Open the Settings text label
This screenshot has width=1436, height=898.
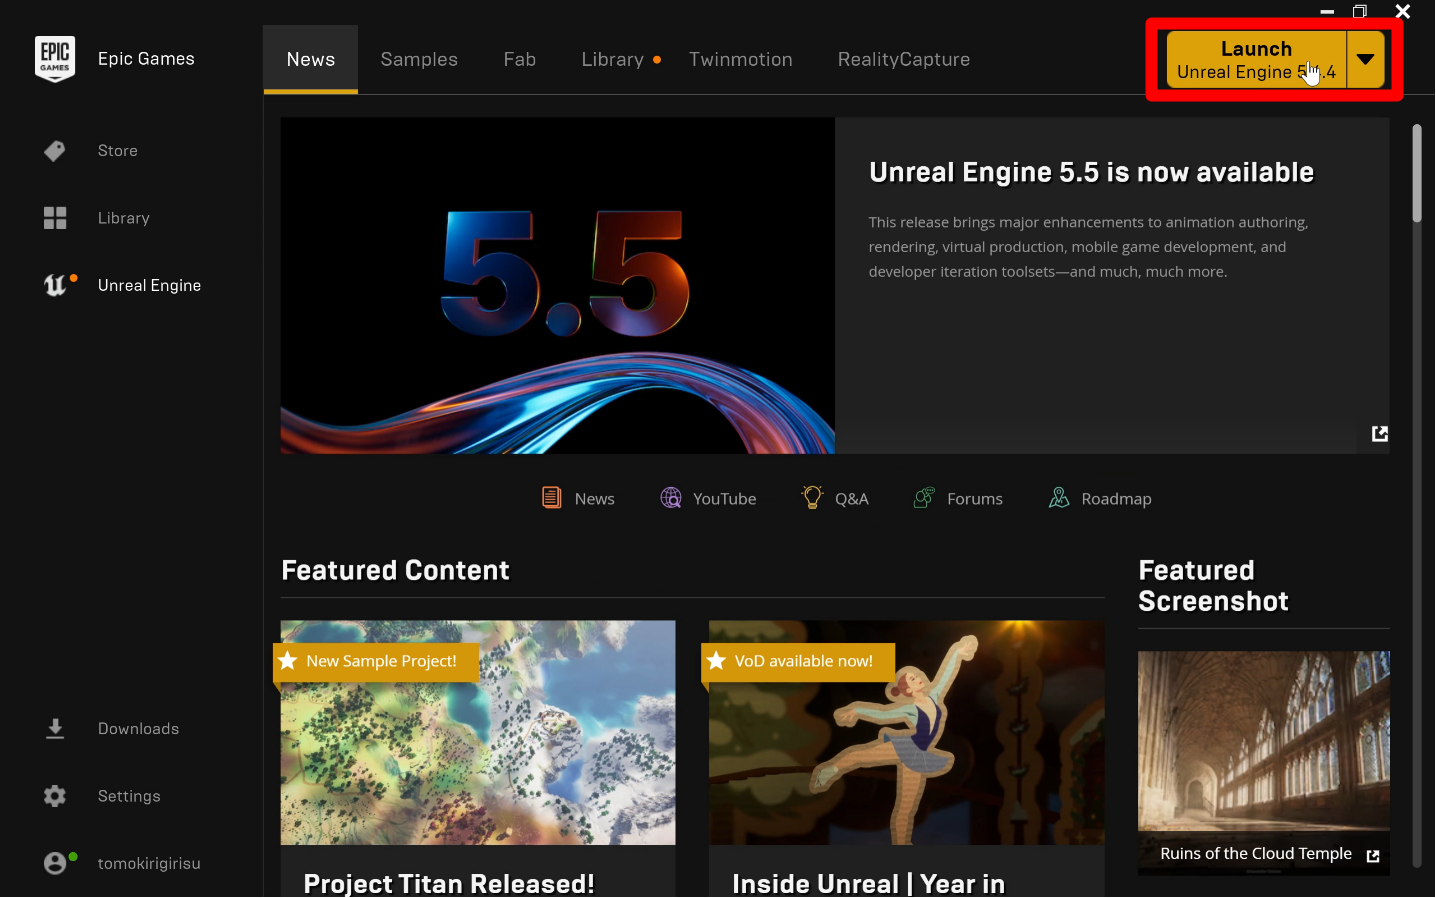pos(129,796)
